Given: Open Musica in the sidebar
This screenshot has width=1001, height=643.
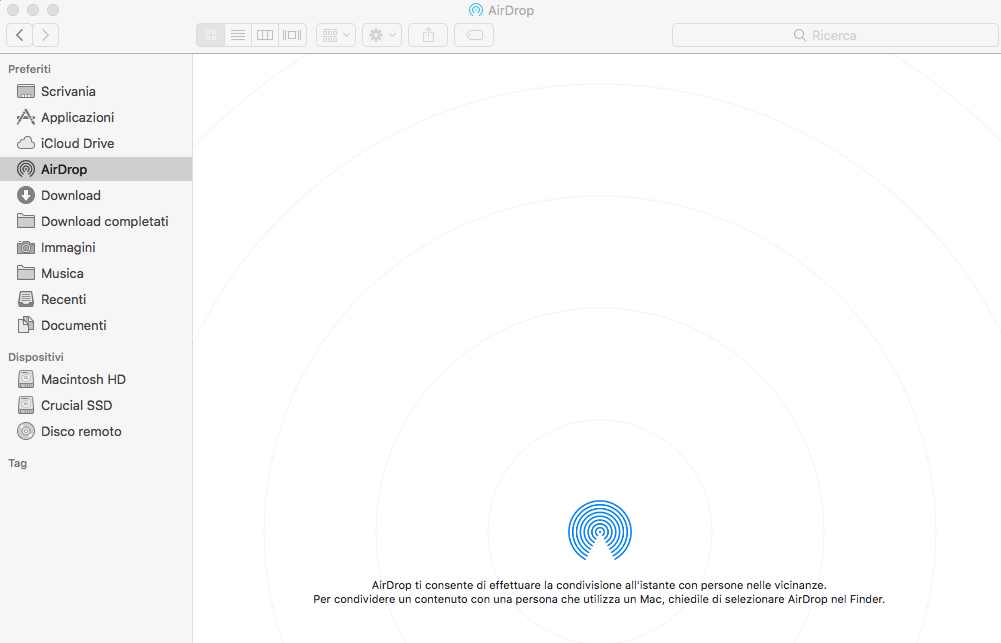Looking at the screenshot, I should [x=62, y=273].
